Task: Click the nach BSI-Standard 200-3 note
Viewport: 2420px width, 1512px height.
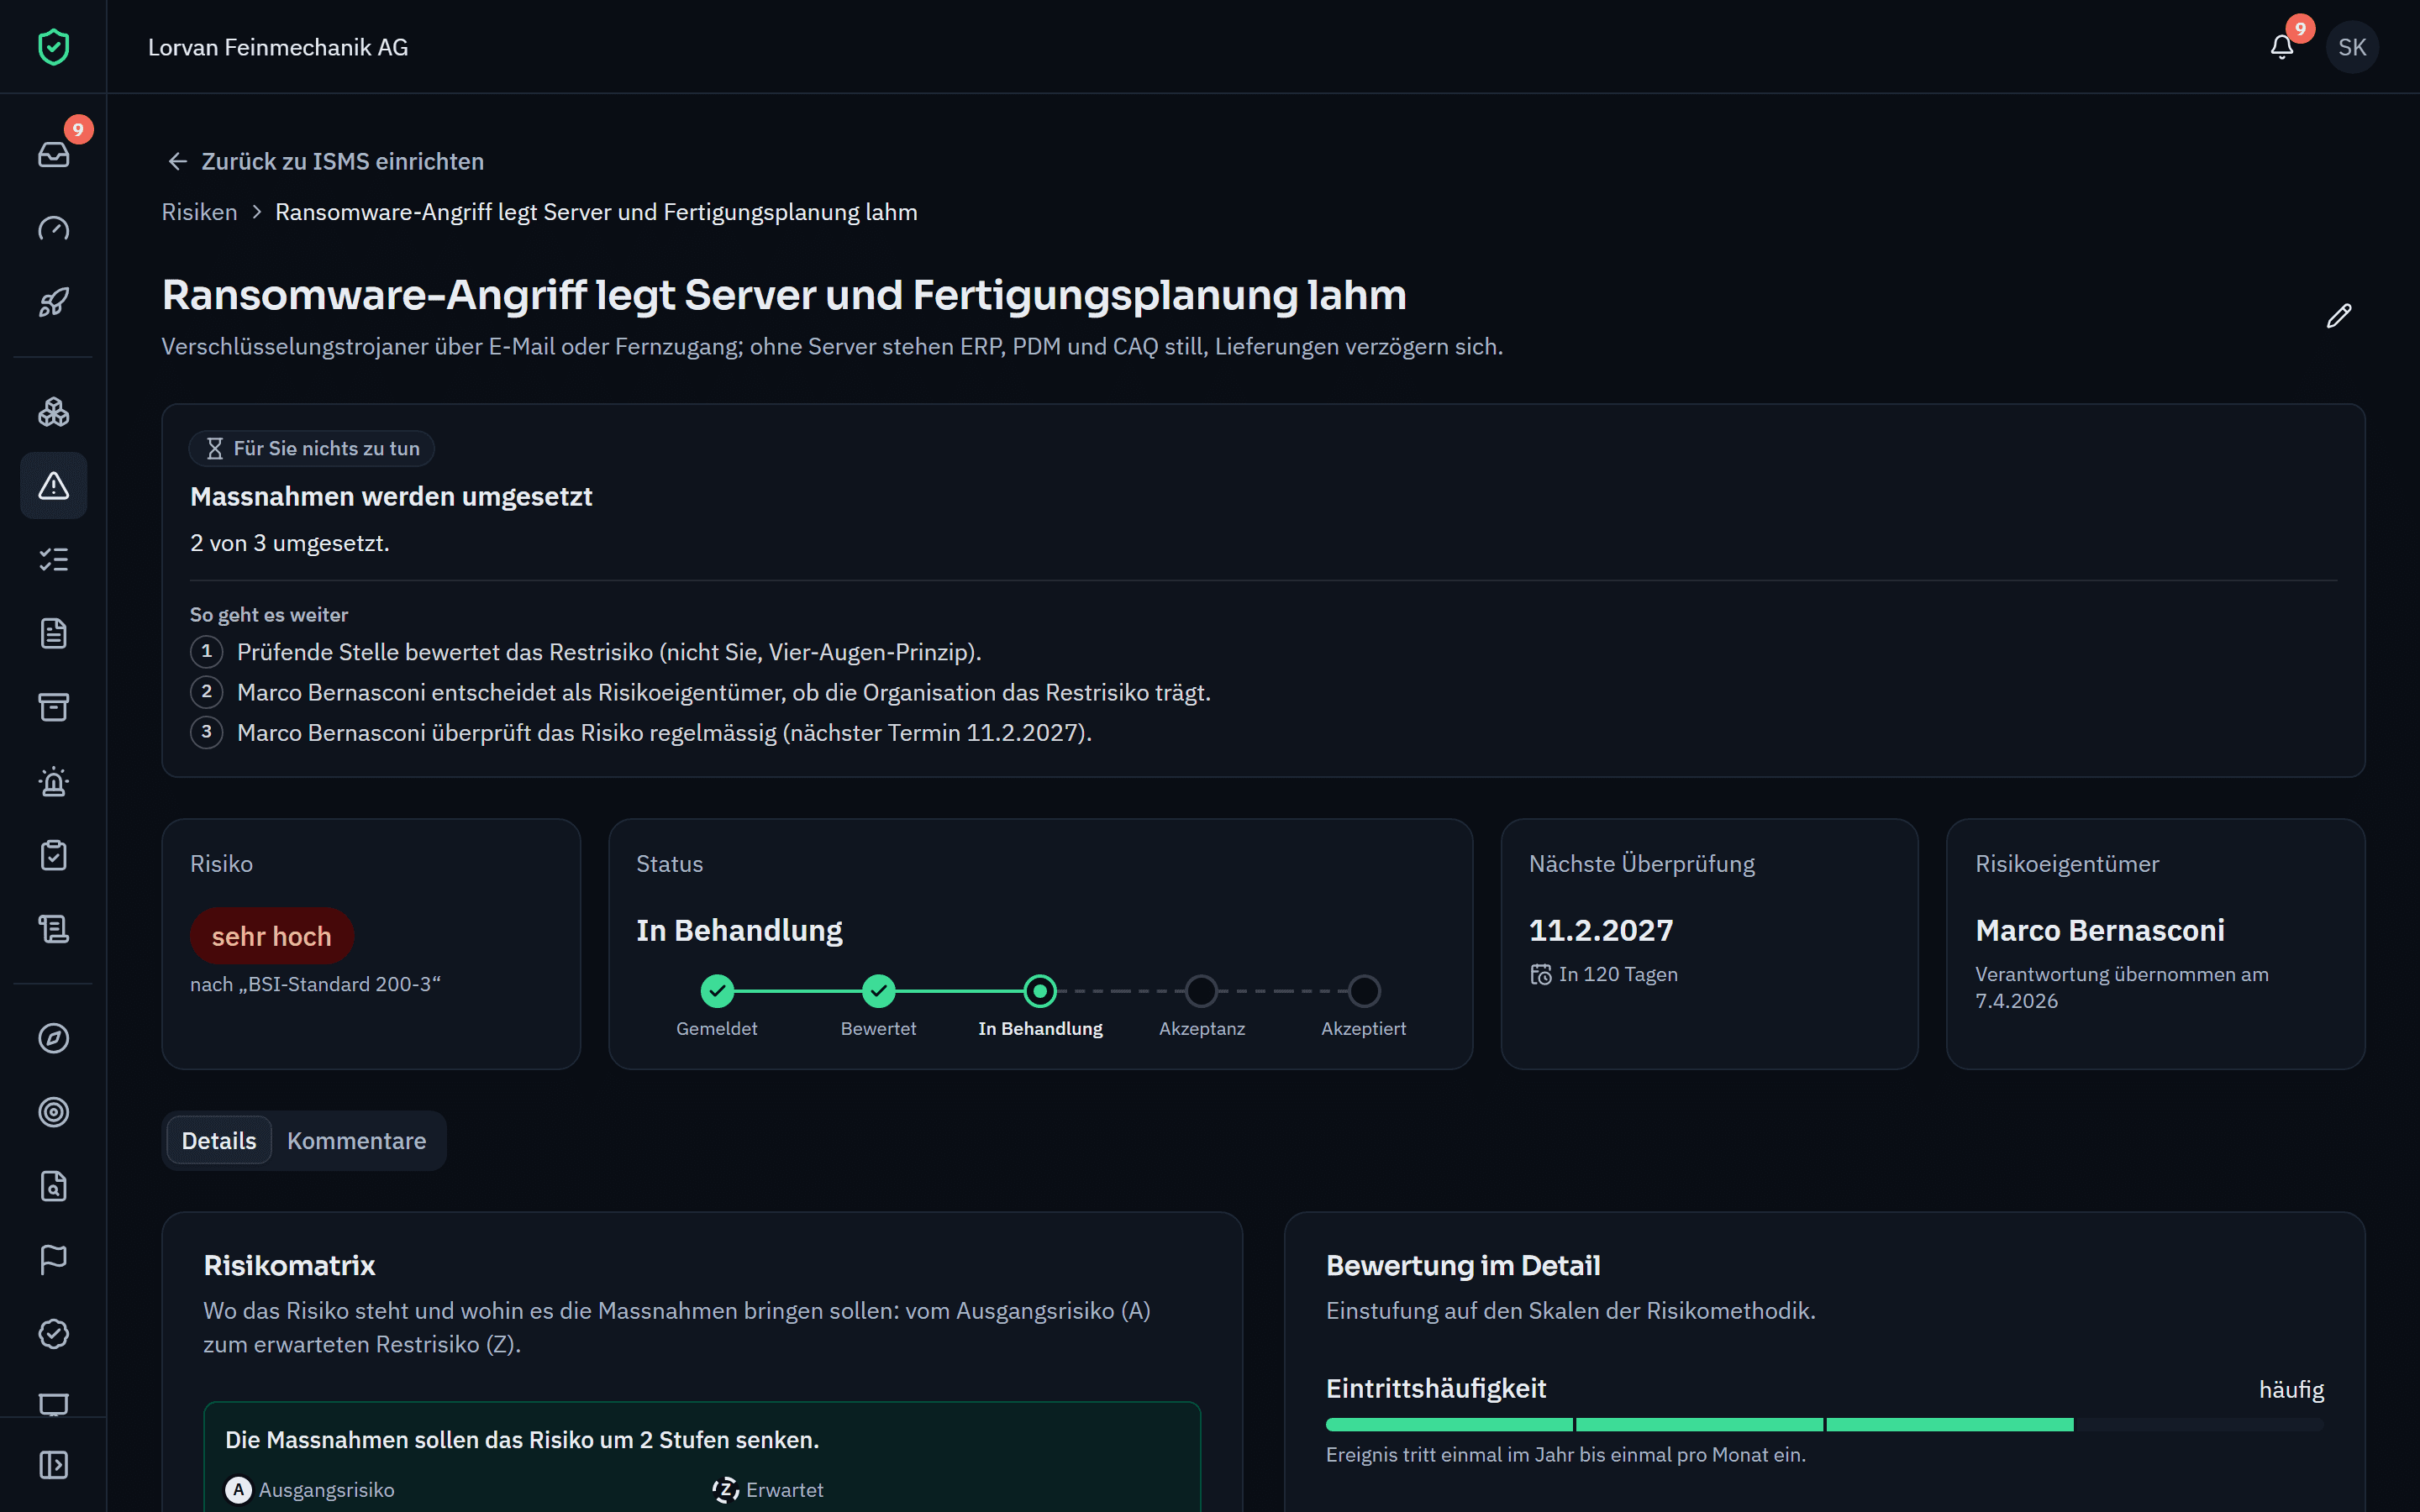Action: pos(315,984)
